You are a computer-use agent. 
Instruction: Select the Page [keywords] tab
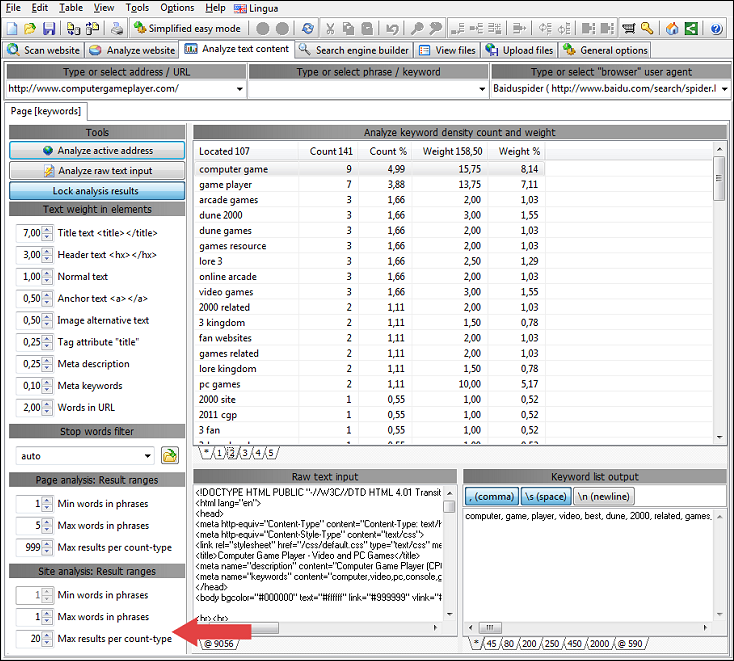(46, 111)
